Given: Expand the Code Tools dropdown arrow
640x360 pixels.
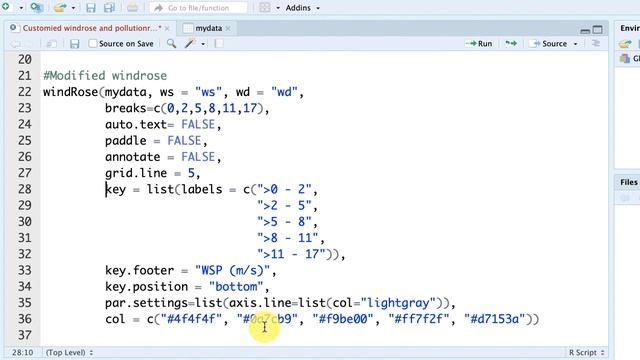Looking at the screenshot, I should pyautogui.click(x=203, y=44).
